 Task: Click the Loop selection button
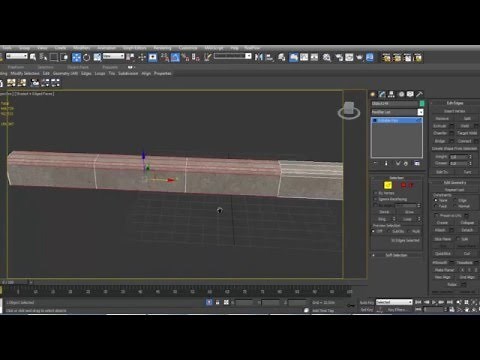[x=407, y=219]
